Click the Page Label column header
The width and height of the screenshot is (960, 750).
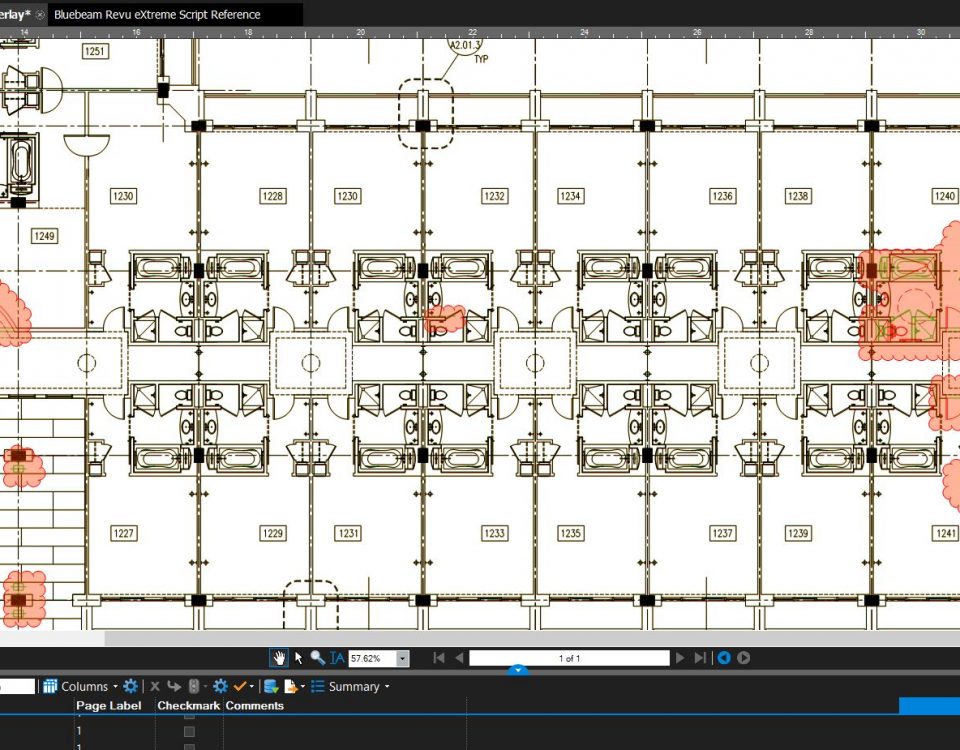110,706
